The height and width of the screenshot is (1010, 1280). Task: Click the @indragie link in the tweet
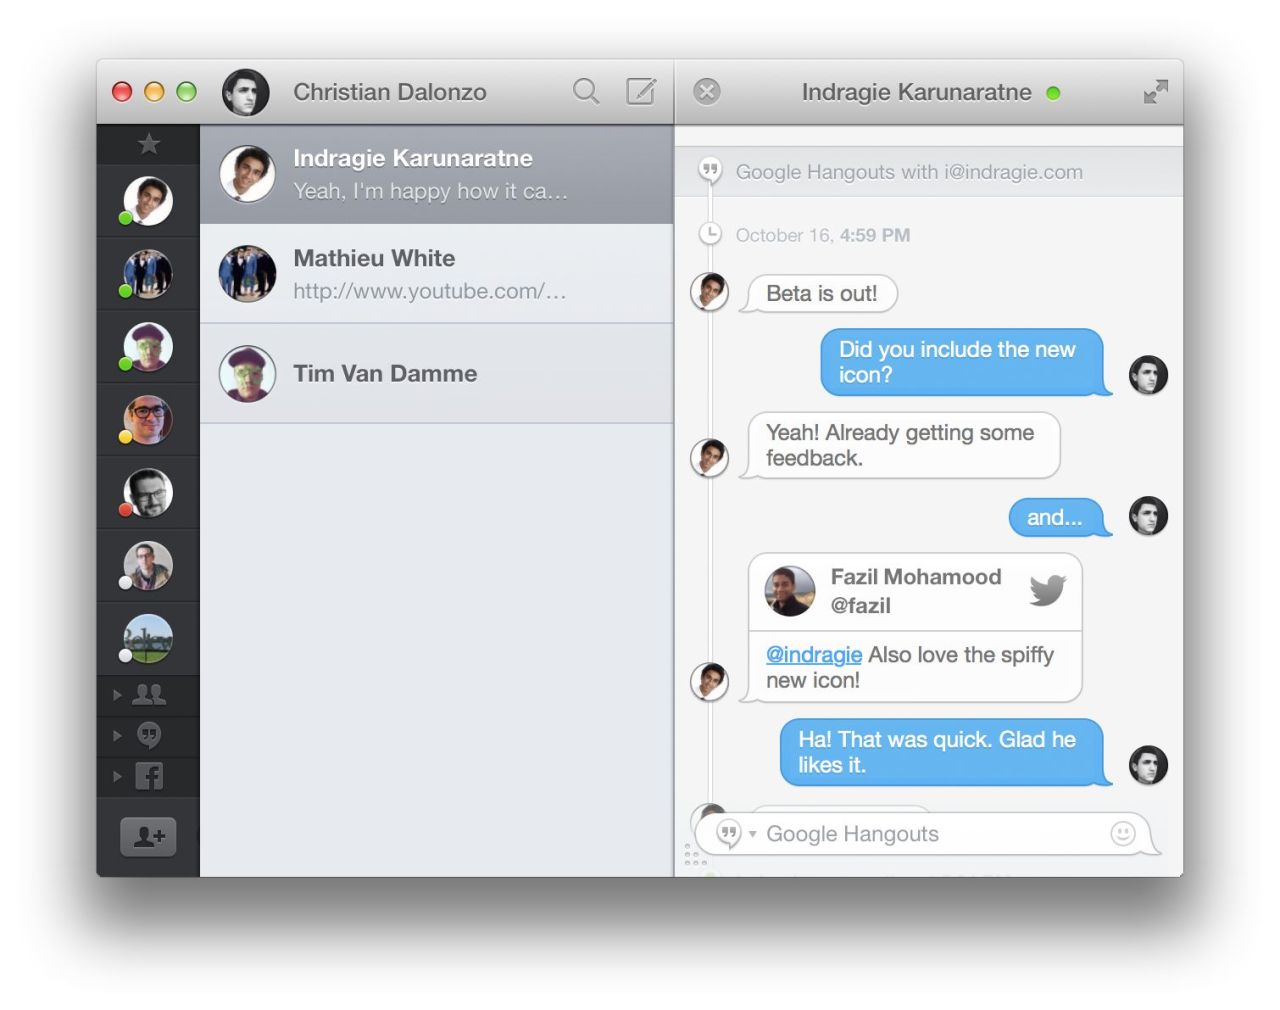tap(814, 655)
